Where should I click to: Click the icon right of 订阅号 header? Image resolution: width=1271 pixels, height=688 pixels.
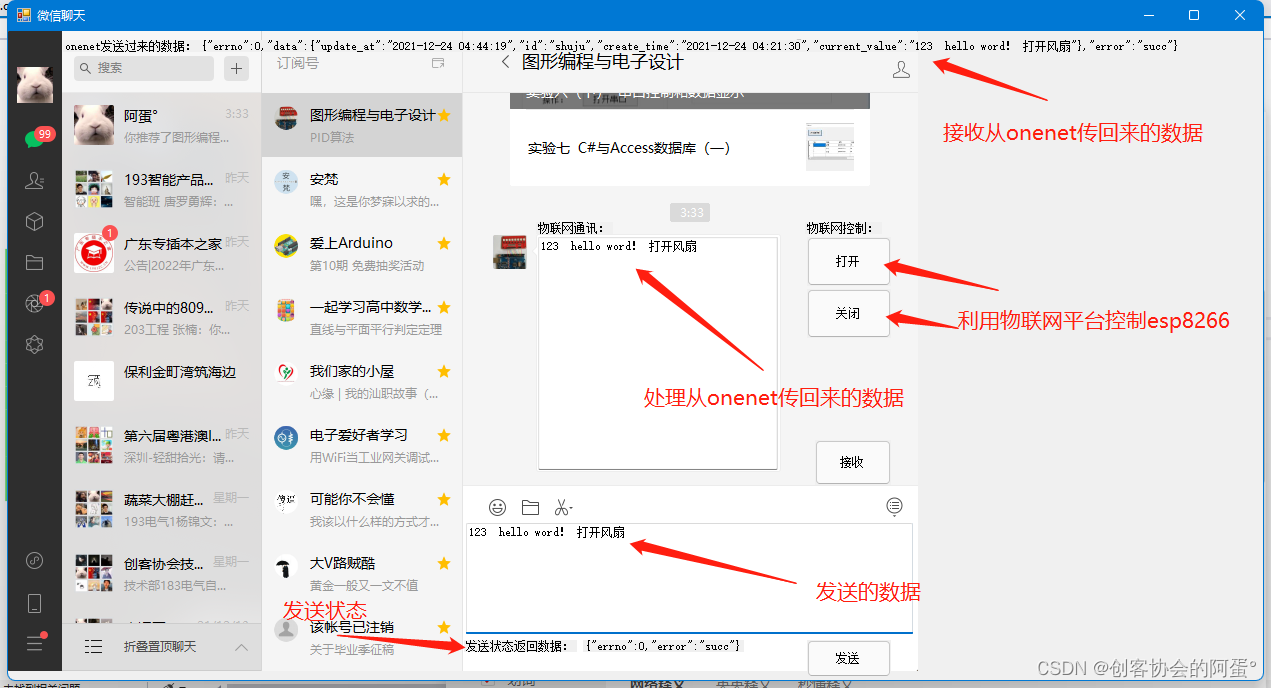tap(437, 63)
